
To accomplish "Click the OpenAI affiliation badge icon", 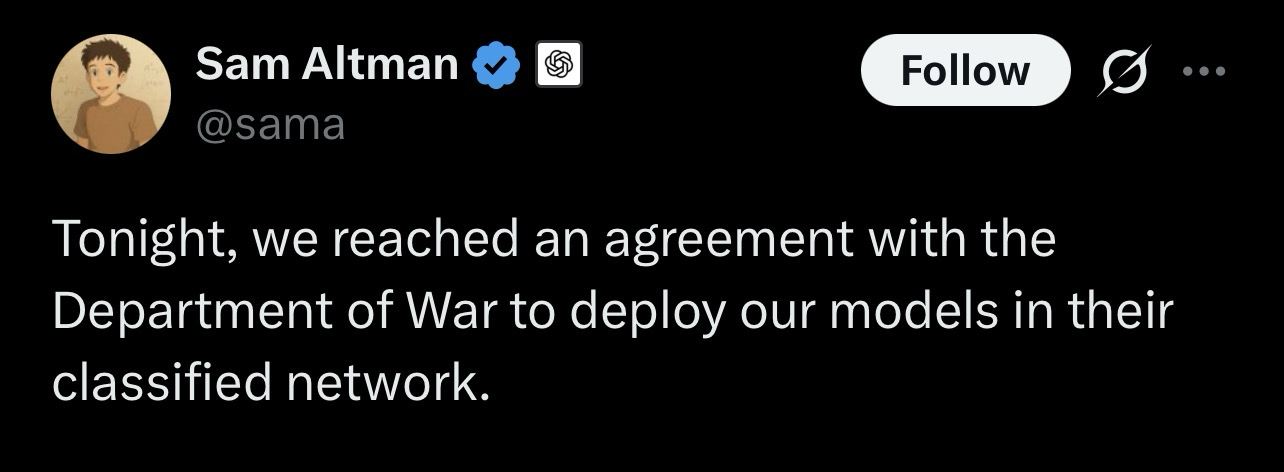I will click(558, 66).
